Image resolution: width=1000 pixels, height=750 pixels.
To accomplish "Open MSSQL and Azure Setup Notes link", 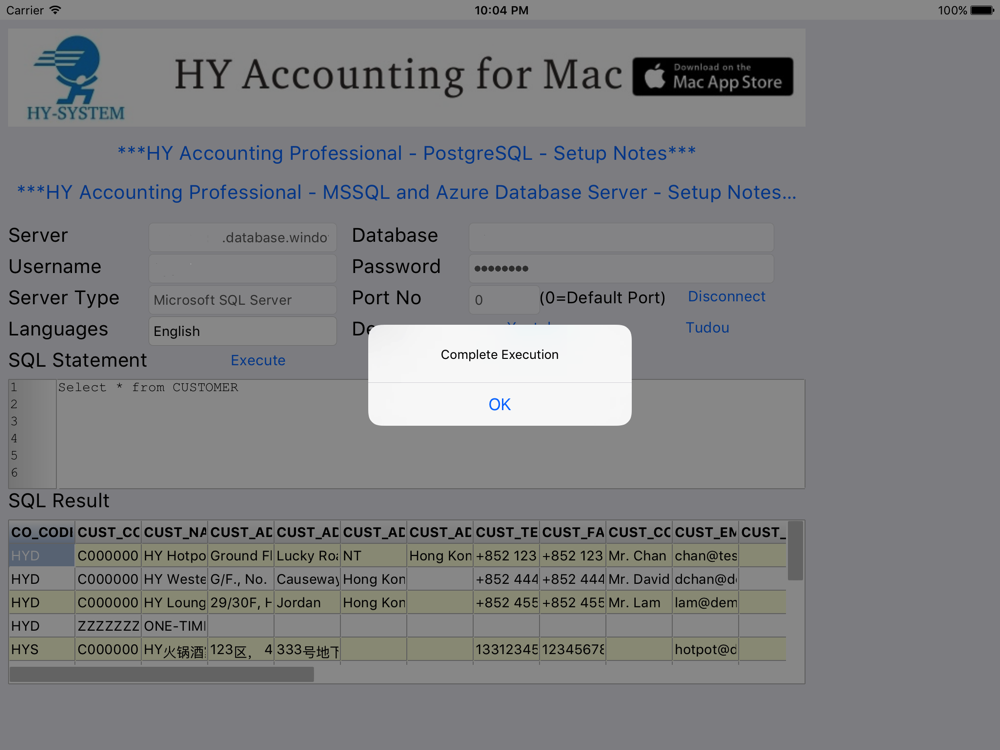I will click(406, 192).
